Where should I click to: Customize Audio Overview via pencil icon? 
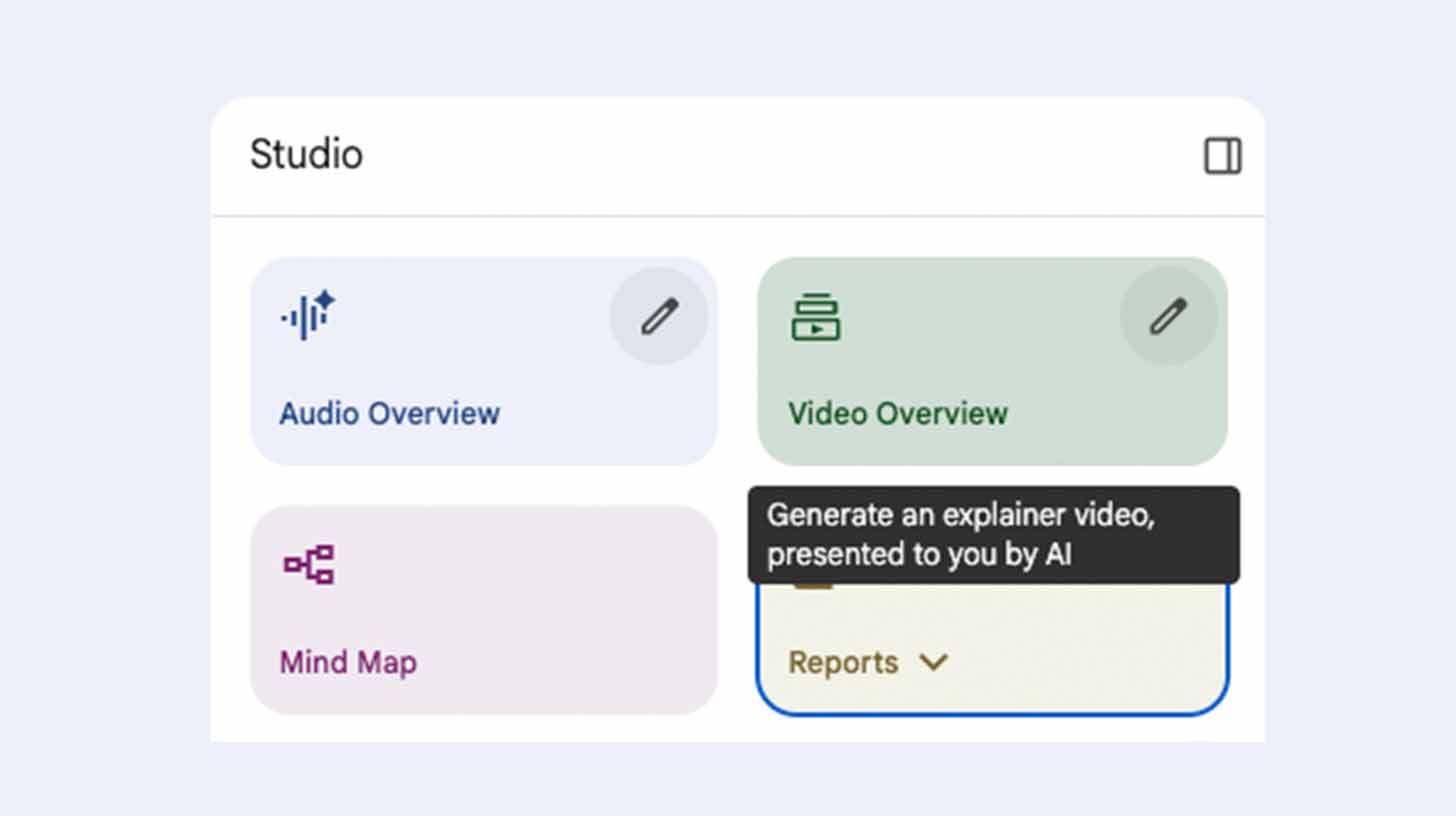coord(659,316)
